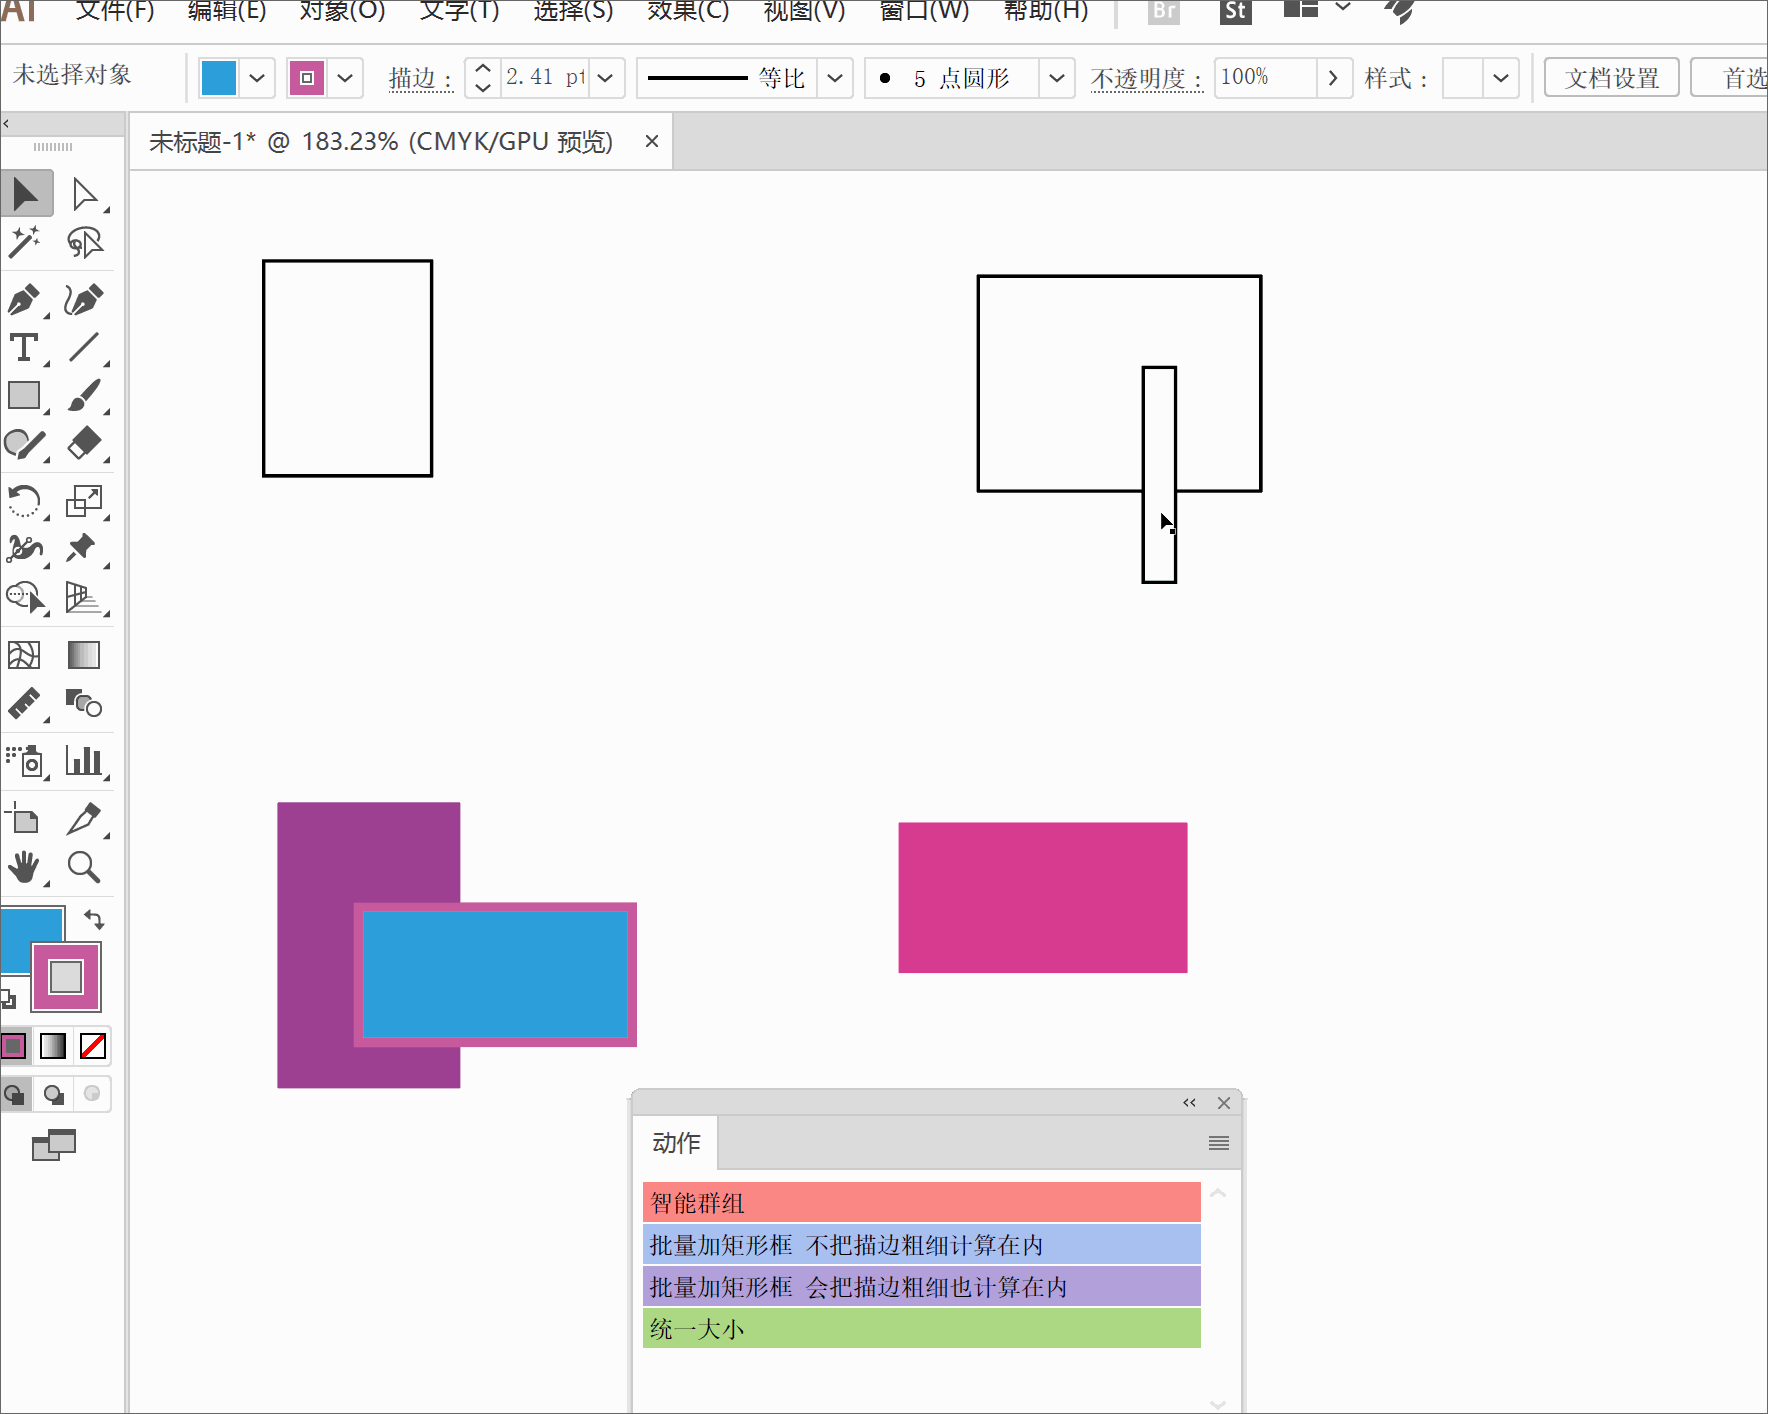
Task: Open fill color dropdown in control bar
Action: click(x=257, y=78)
